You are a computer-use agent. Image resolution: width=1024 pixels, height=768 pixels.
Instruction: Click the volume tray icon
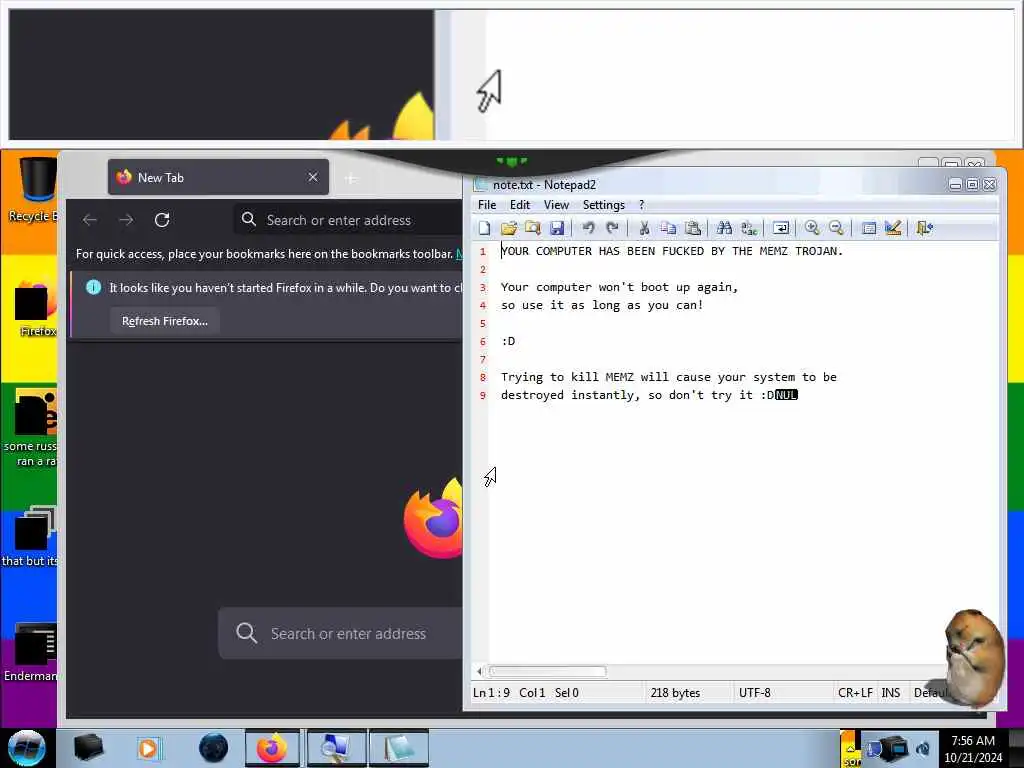click(x=923, y=748)
